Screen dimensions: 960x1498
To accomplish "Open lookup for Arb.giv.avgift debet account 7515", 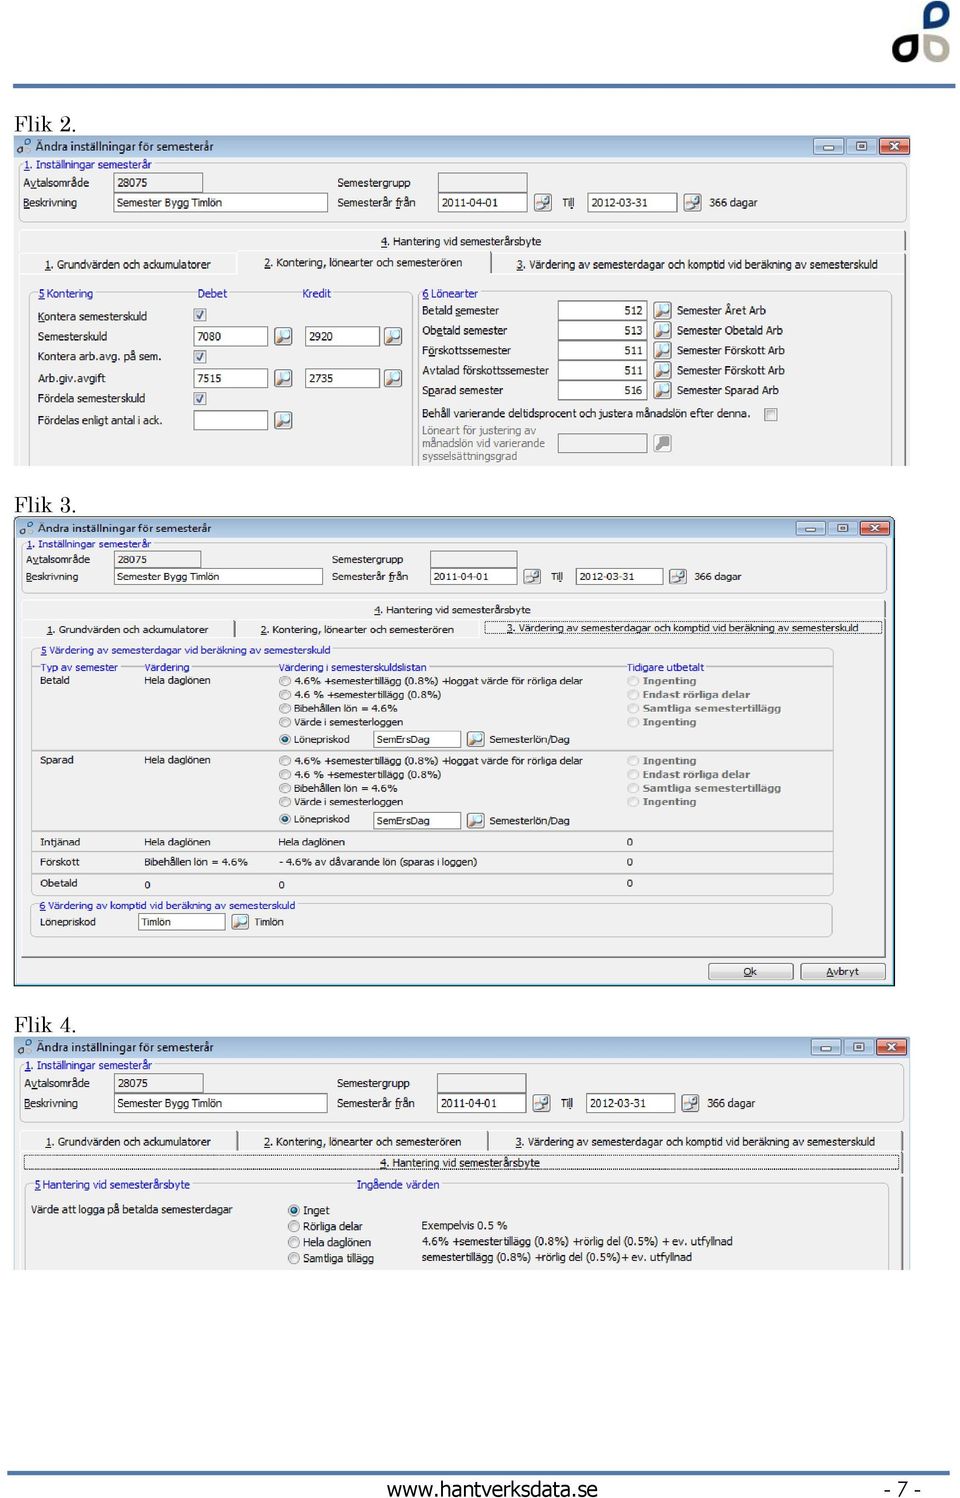I will [283, 378].
